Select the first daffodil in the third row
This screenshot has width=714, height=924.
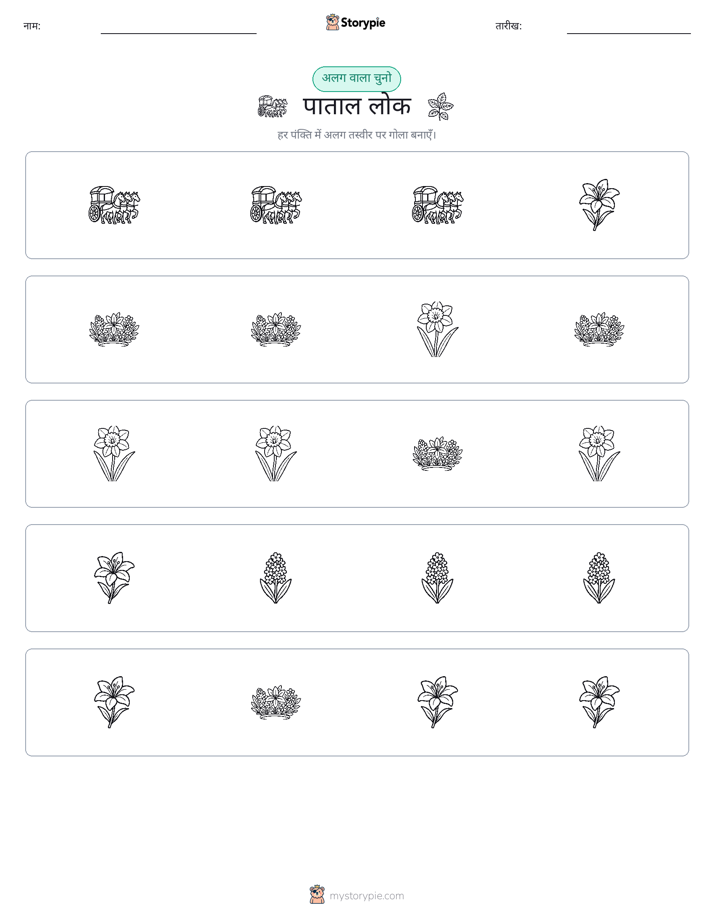pos(114,454)
